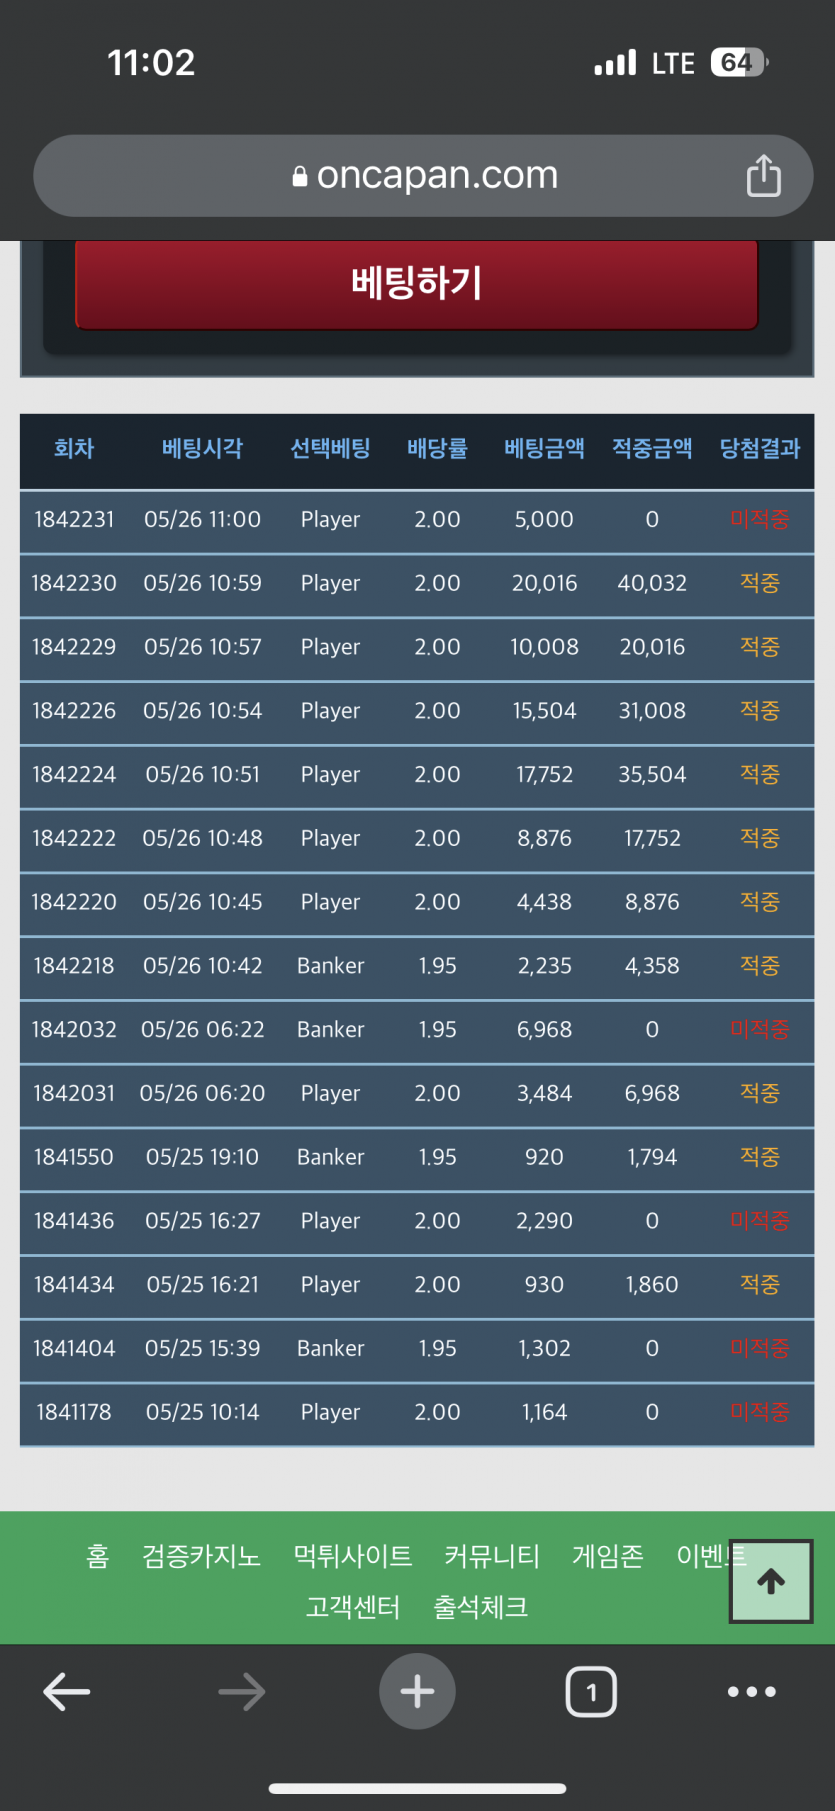835x1811 pixels.
Task: Open the 게임존 link
Action: (608, 1556)
